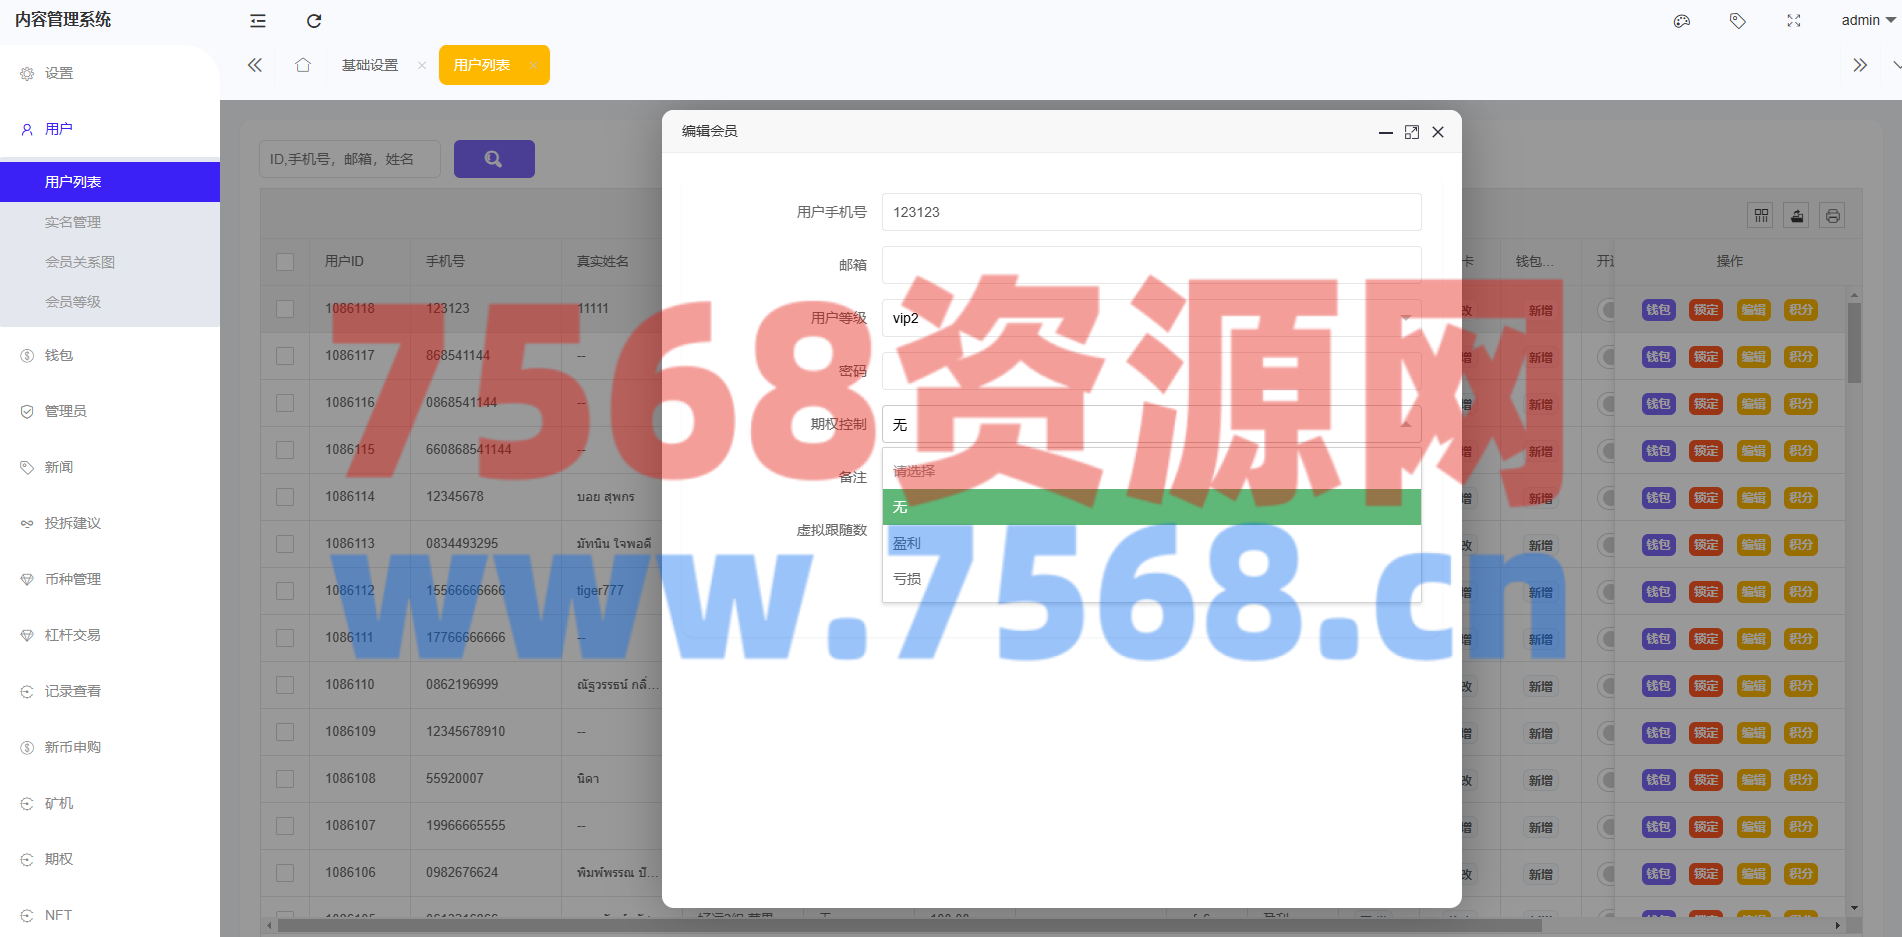Click the tag note icon in header
This screenshot has height=937, width=1902.
coord(1738,21)
